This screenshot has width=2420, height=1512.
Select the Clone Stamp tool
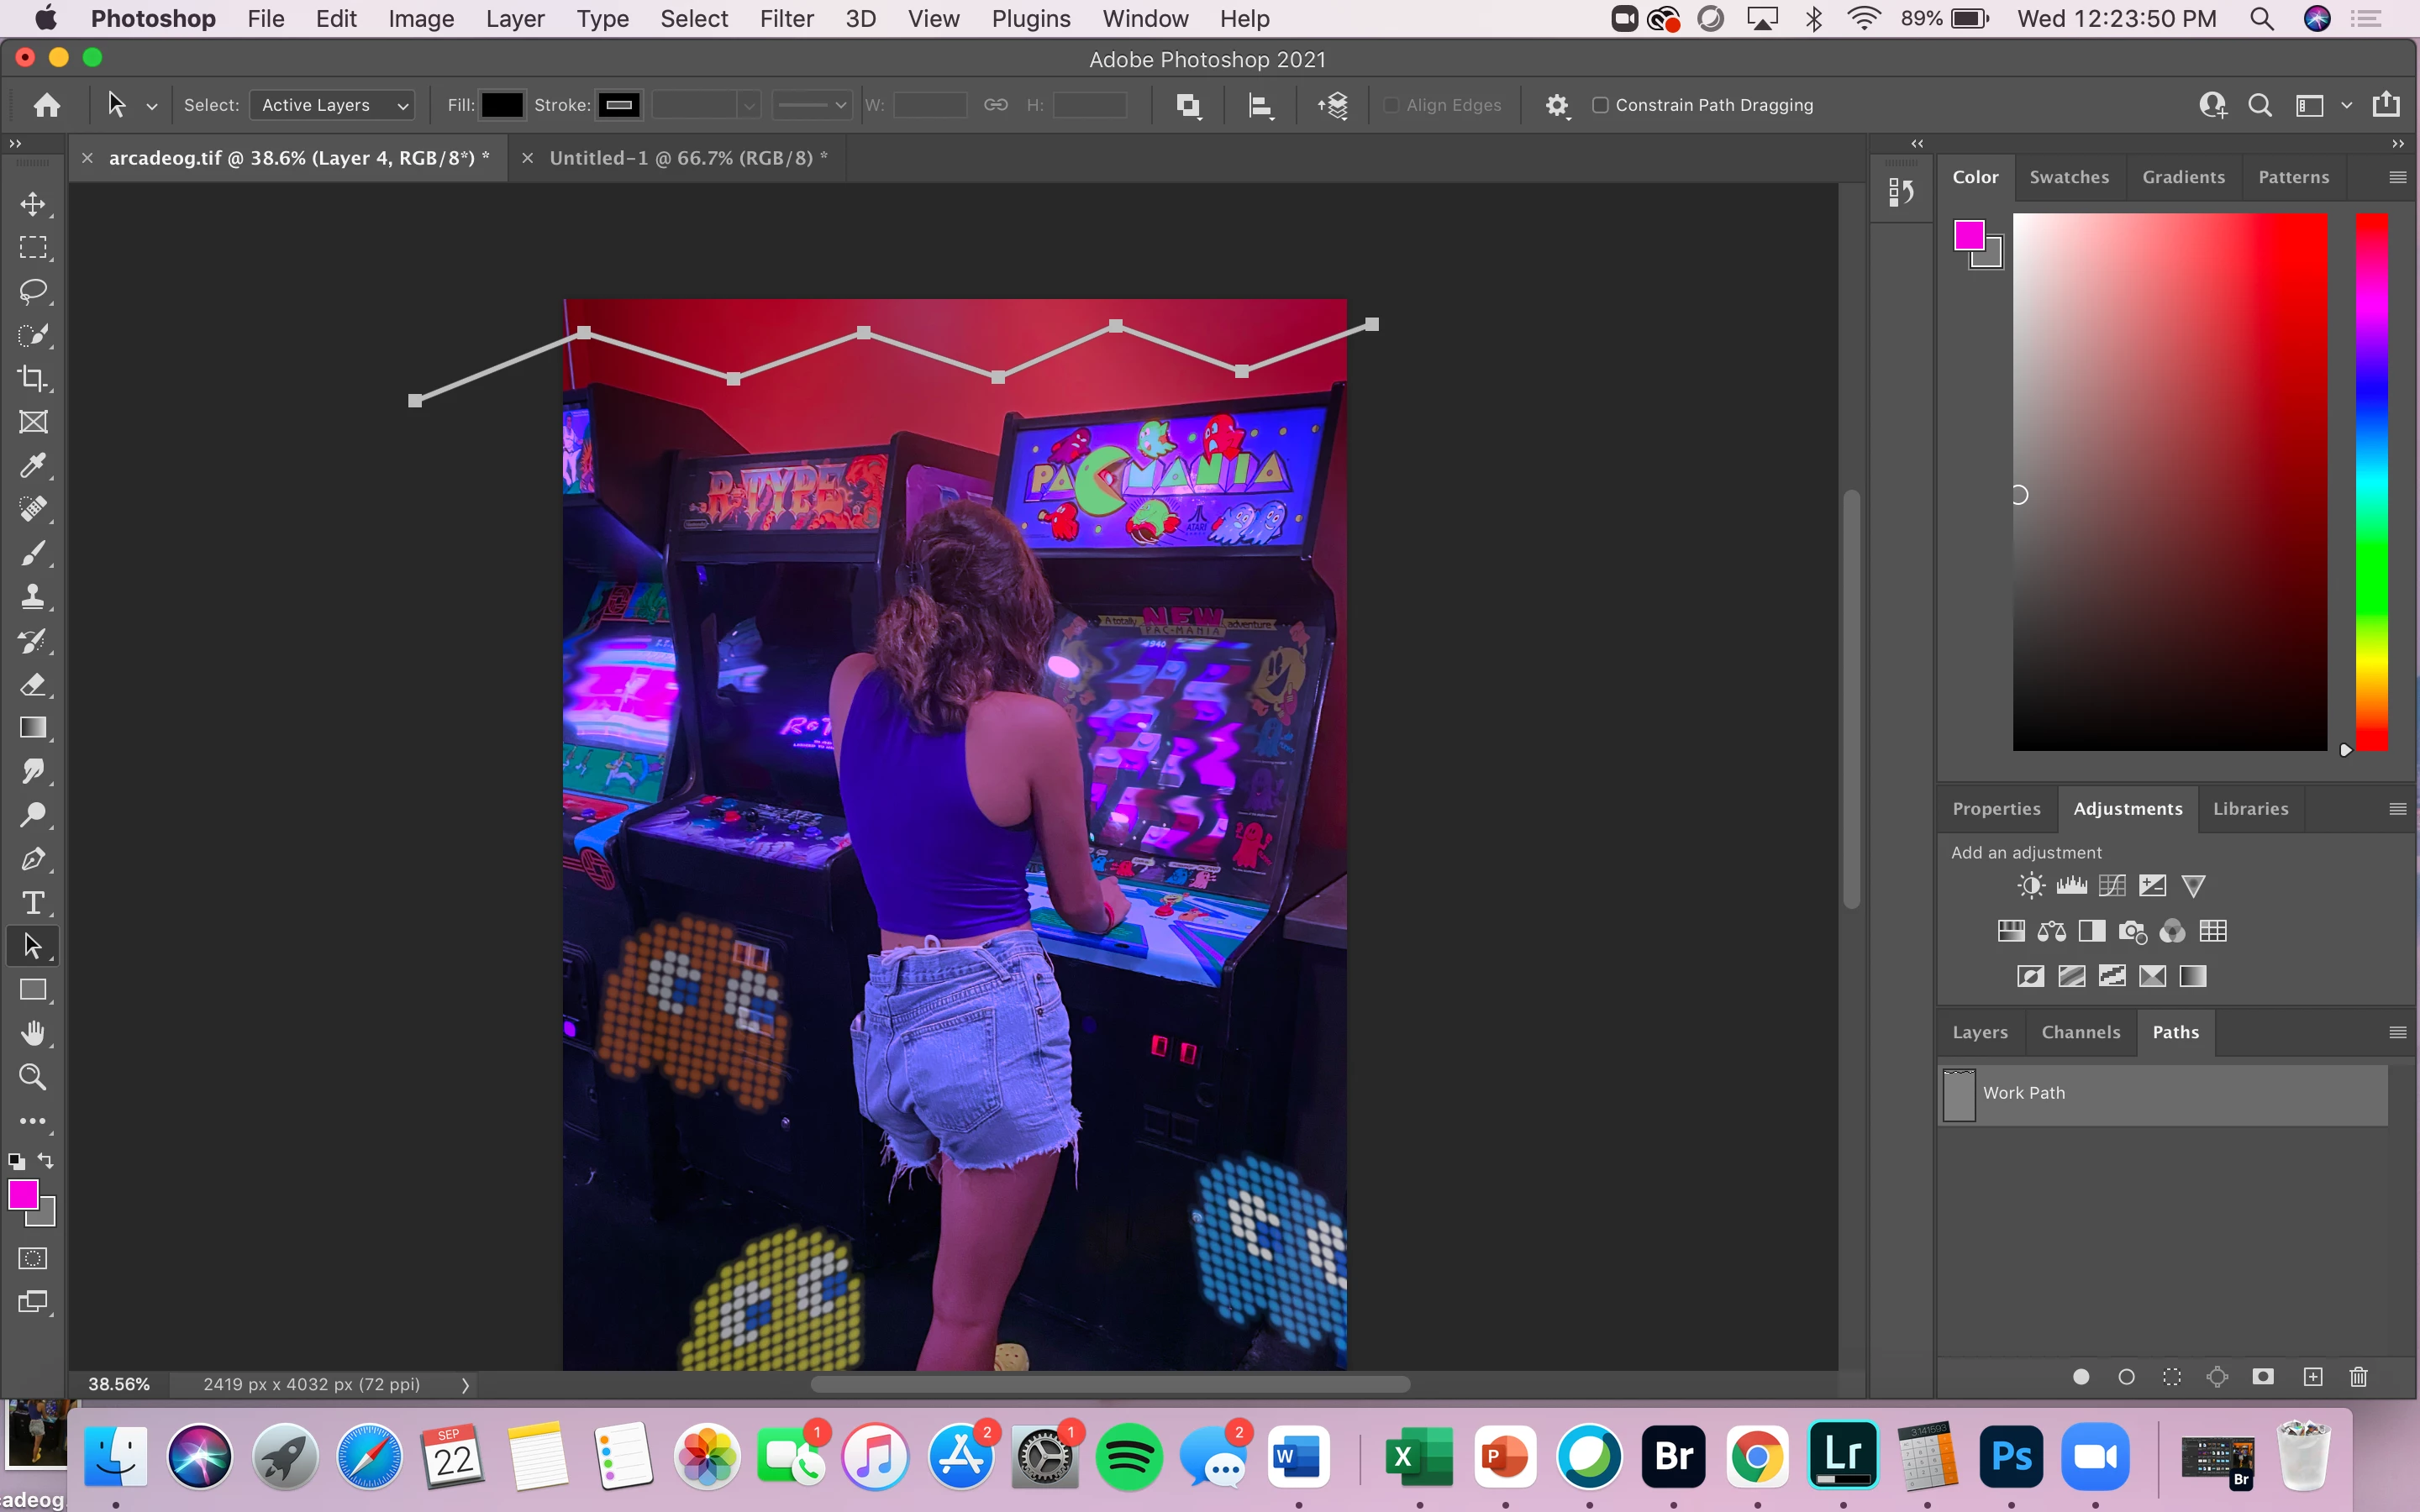(x=33, y=597)
